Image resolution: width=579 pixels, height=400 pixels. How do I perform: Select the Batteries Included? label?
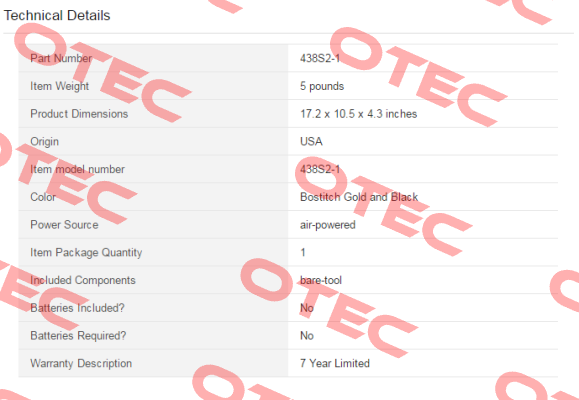click(x=77, y=308)
